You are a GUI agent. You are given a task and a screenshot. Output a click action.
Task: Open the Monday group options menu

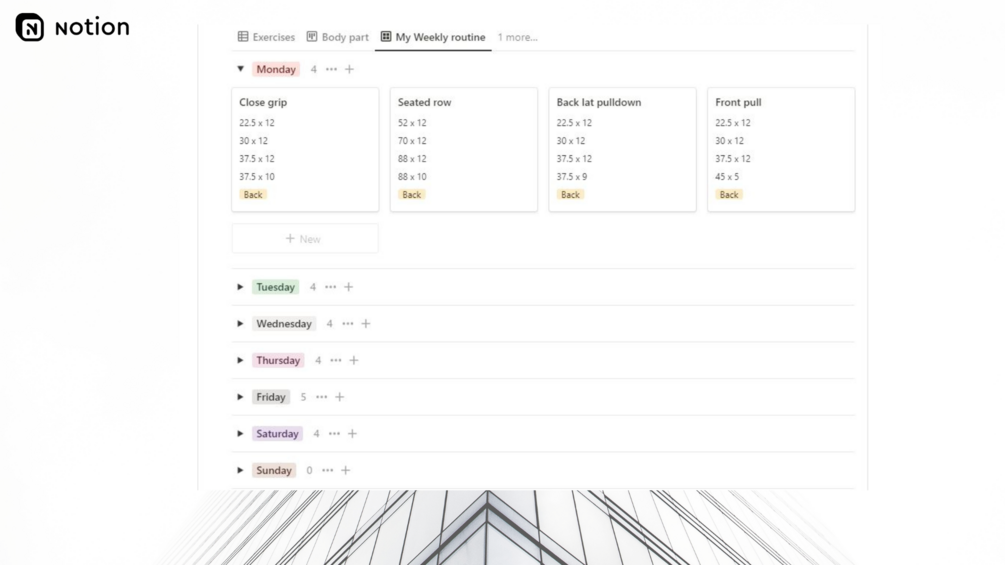(331, 69)
